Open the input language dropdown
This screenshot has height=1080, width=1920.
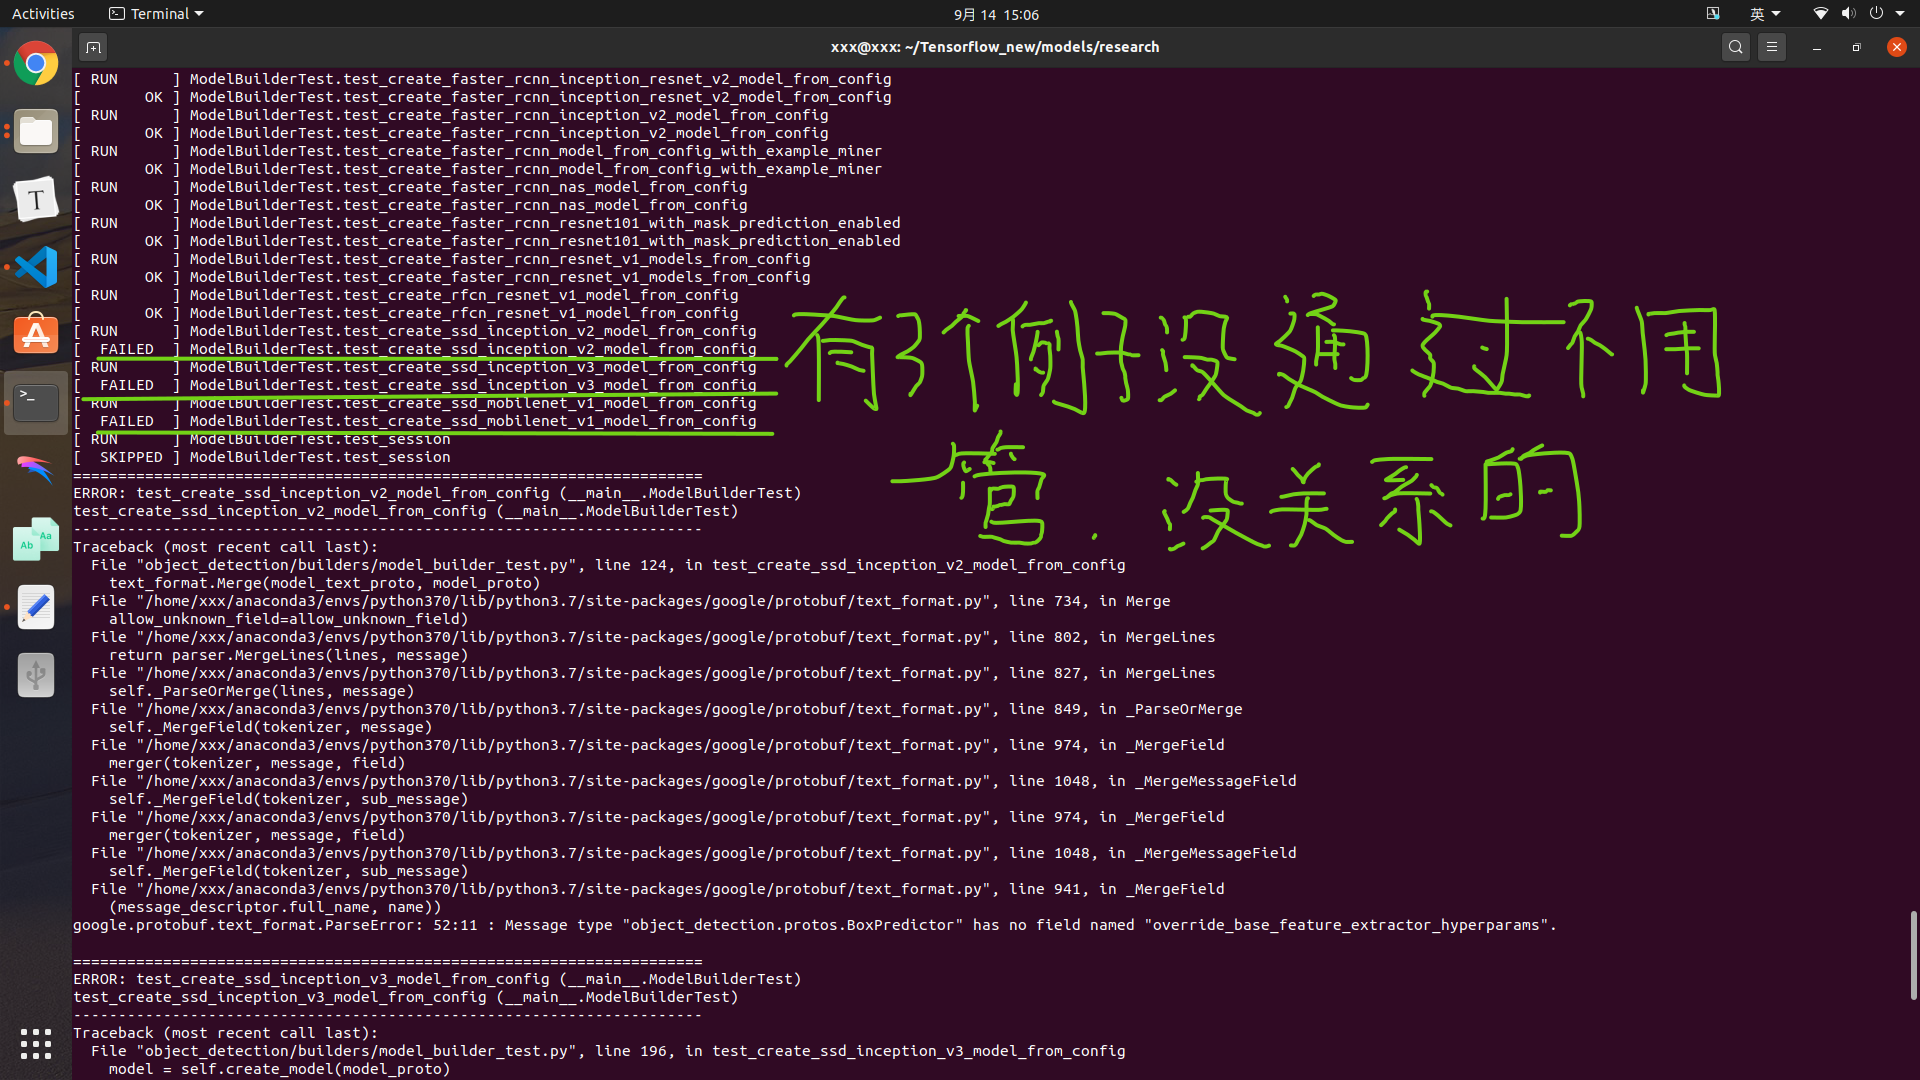click(x=1764, y=14)
